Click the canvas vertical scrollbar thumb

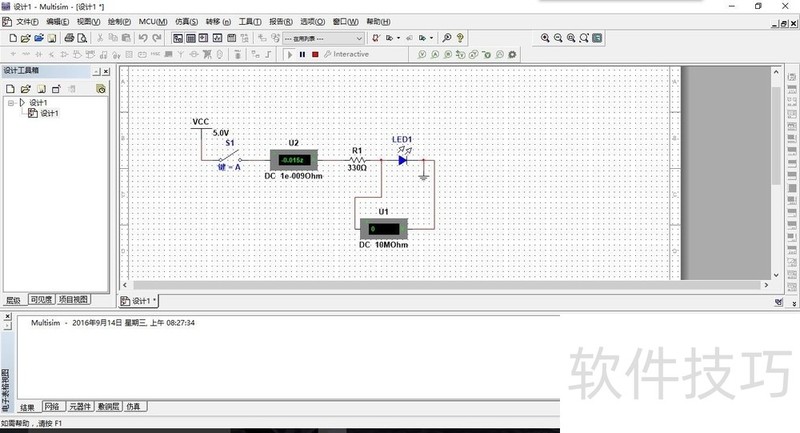click(776, 136)
